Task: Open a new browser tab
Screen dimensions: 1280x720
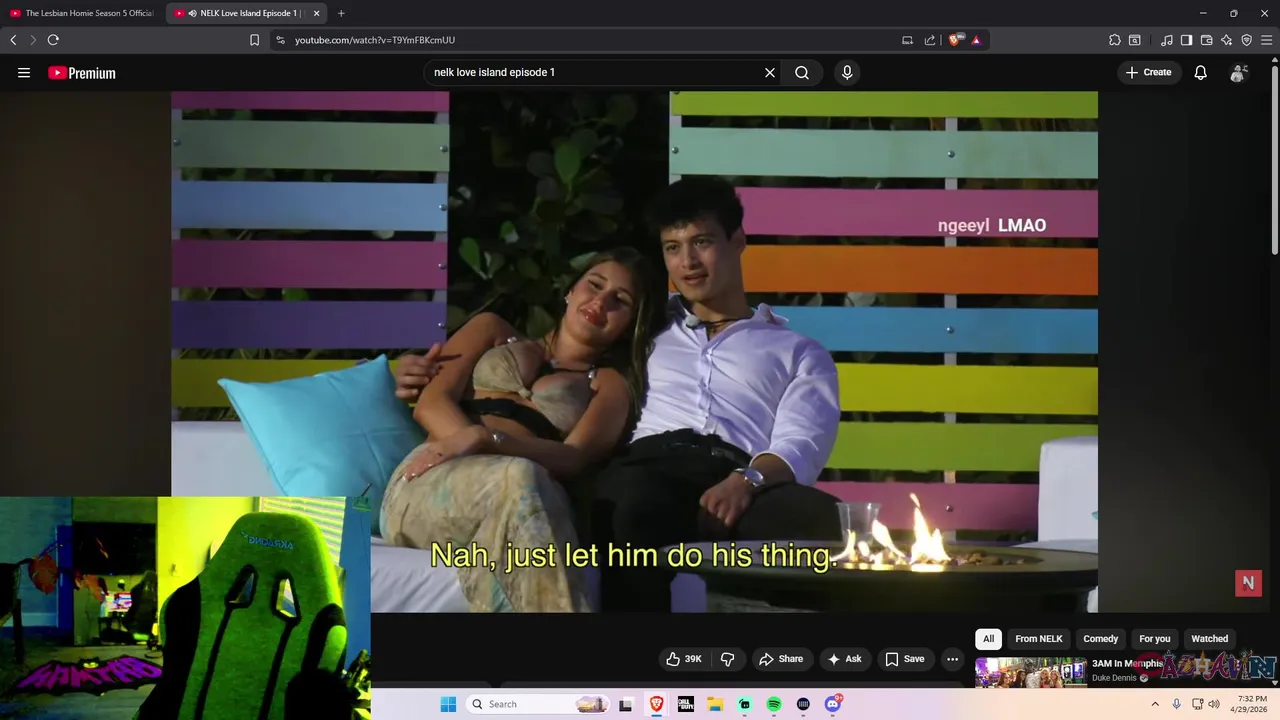Action: tap(341, 13)
